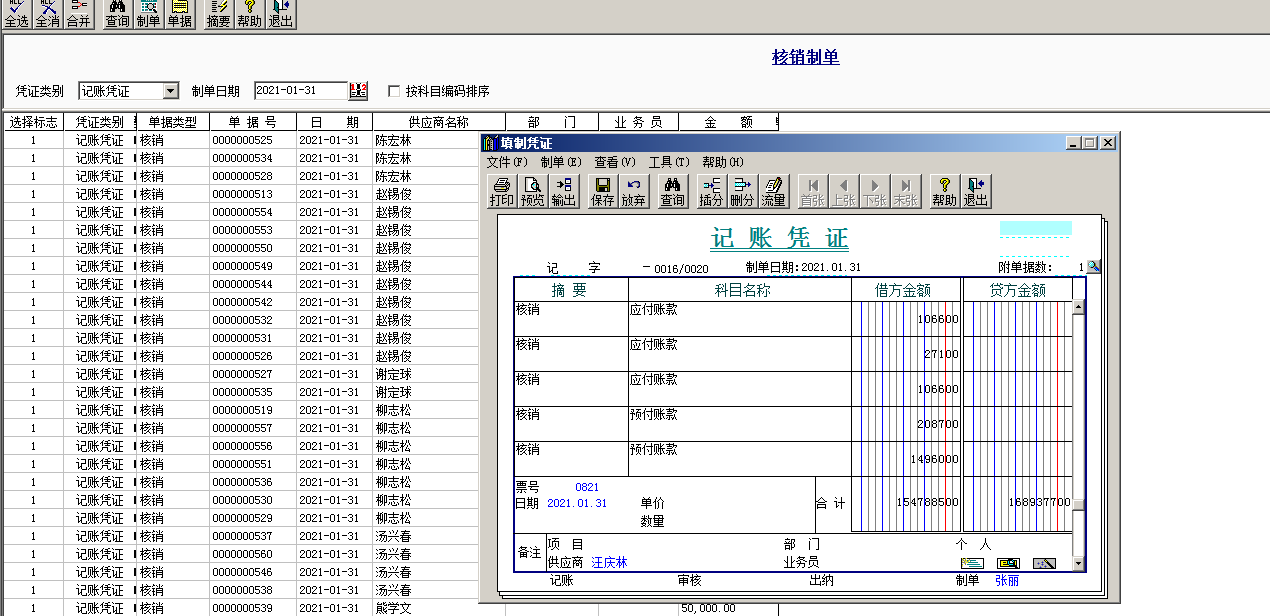Select the row with 单据号 0000000537
Screen dimensions: 1270x616
click(241, 536)
